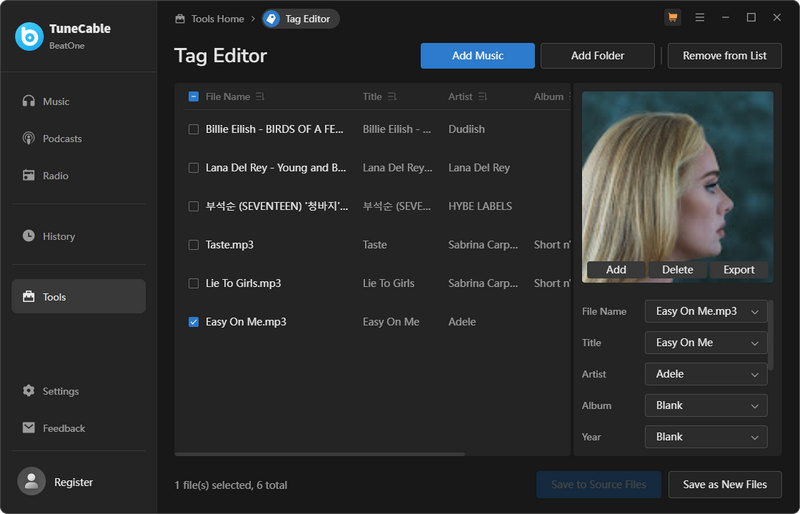The image size is (800, 514).
Task: Click '1 file(s) selected, 6 total' status
Action: click(x=231, y=485)
